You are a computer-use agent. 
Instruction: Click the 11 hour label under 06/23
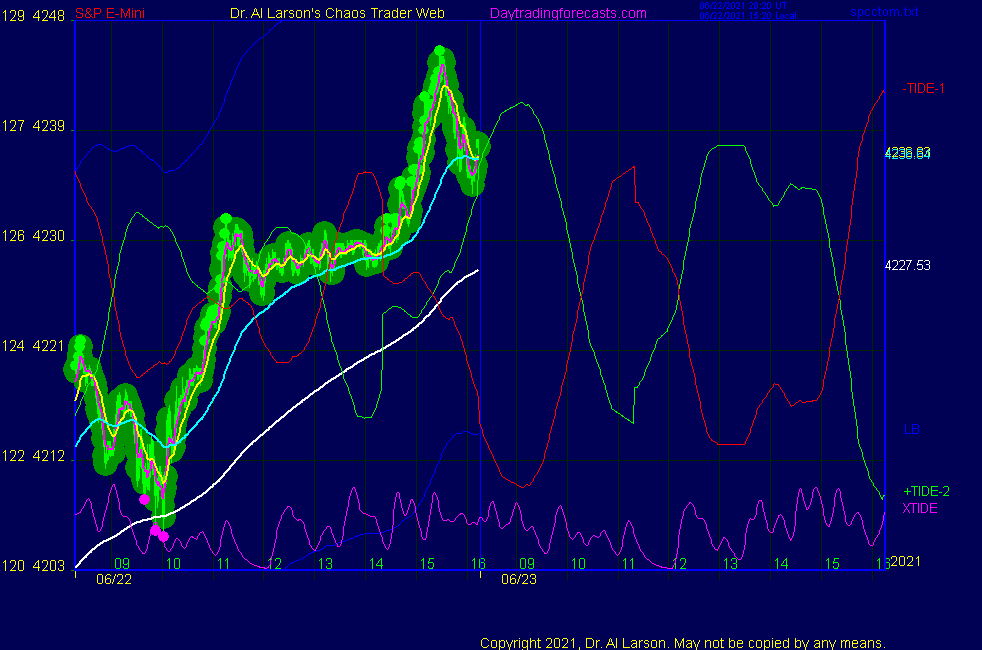coord(629,564)
